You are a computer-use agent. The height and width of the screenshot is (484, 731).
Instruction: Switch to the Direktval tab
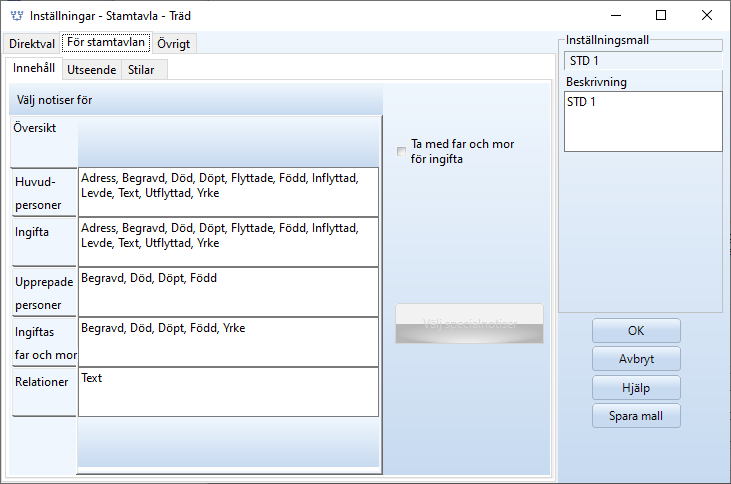coord(32,44)
